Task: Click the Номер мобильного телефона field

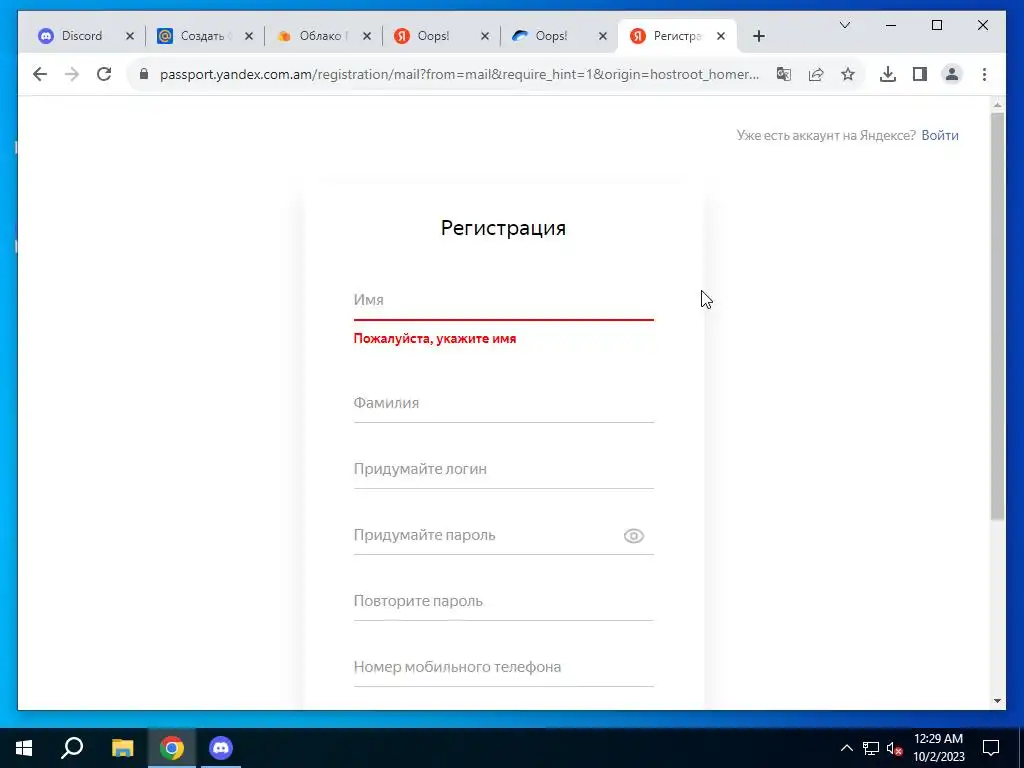Action: [504, 667]
